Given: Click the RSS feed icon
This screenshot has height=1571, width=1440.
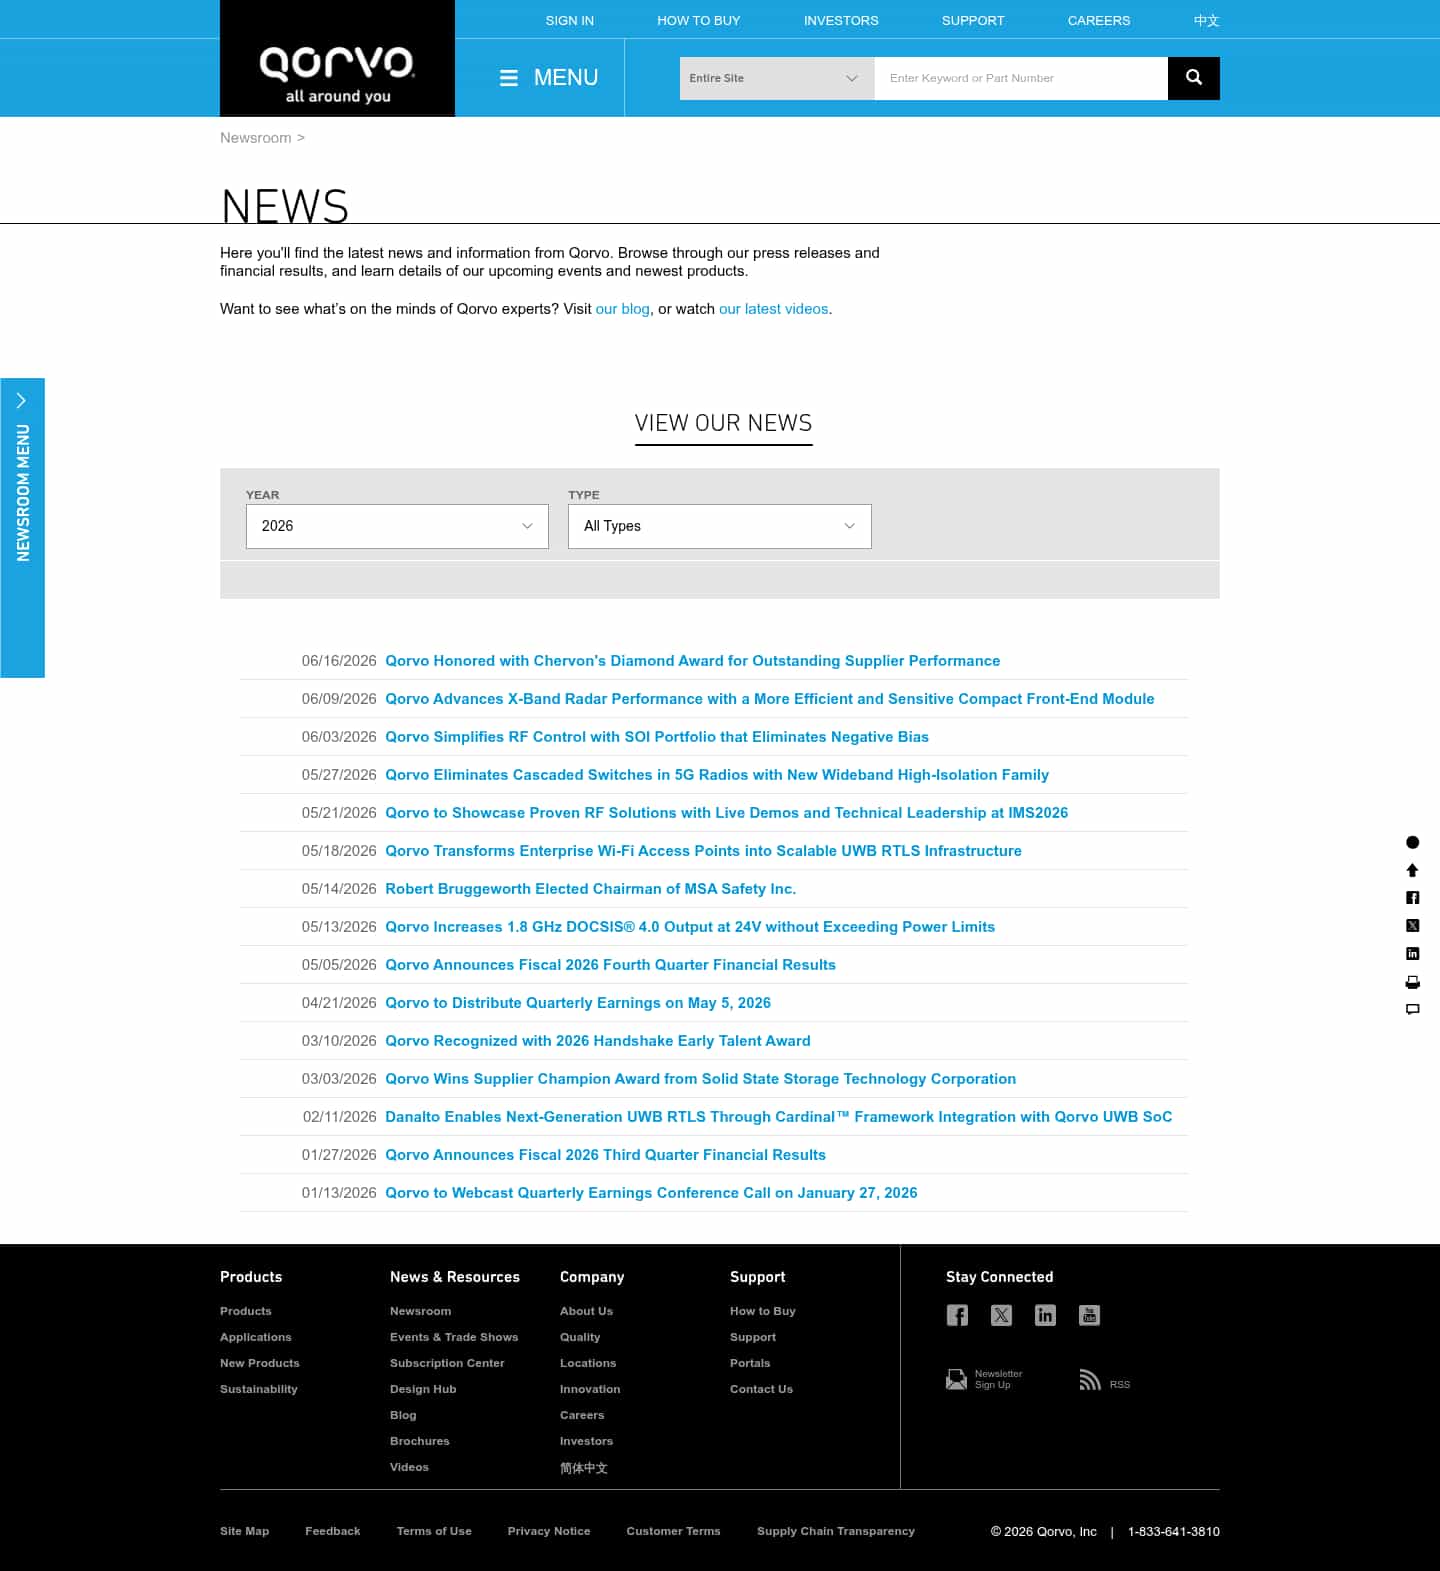Looking at the screenshot, I should point(1090,1380).
